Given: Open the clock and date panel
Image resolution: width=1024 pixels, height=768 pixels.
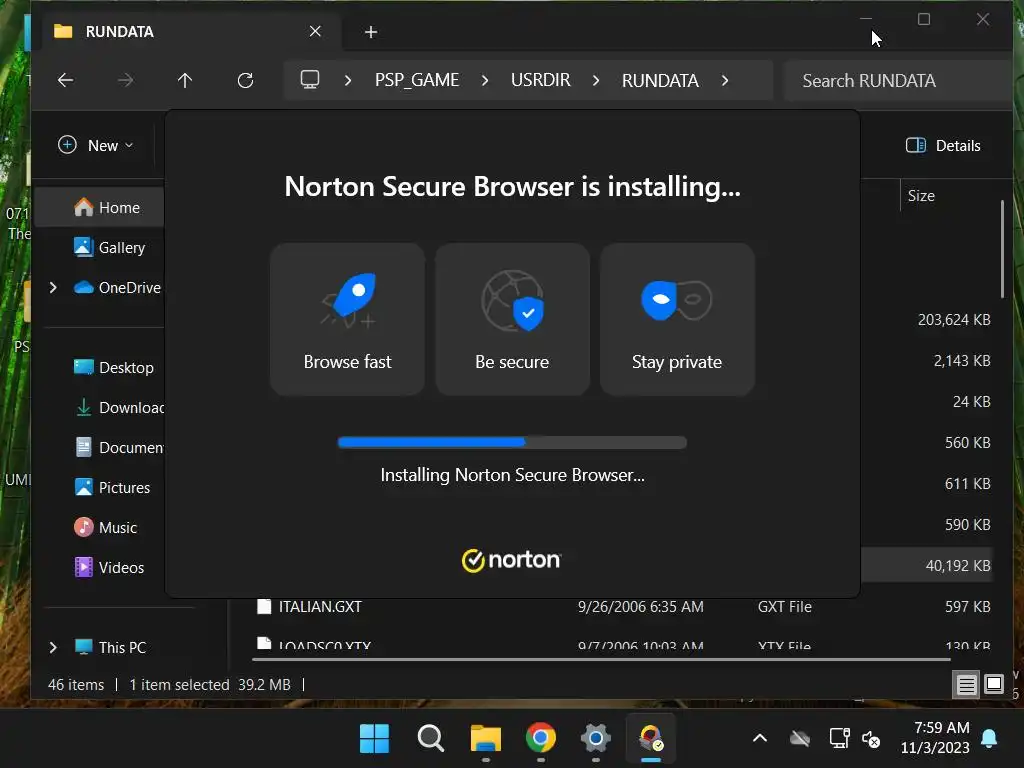Looking at the screenshot, I should pyautogui.click(x=935, y=737).
